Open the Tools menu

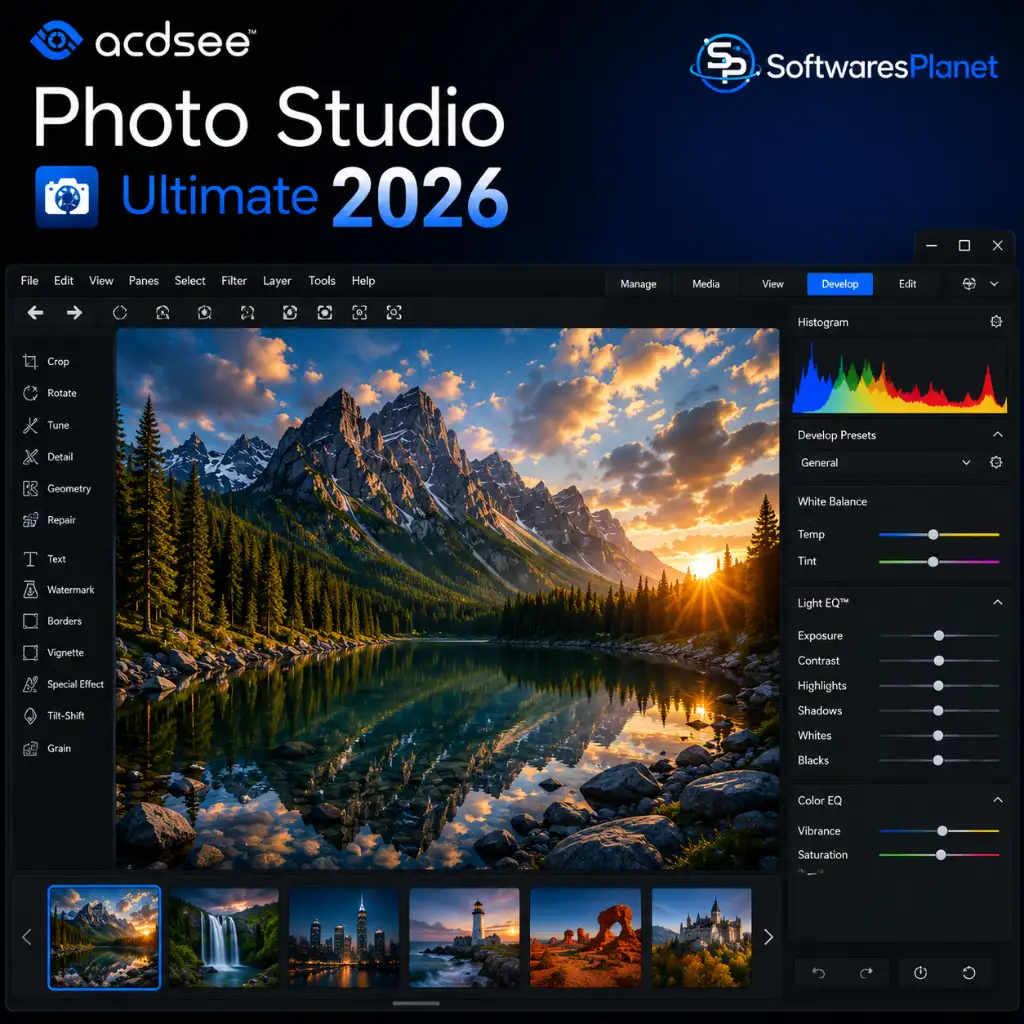coord(322,281)
